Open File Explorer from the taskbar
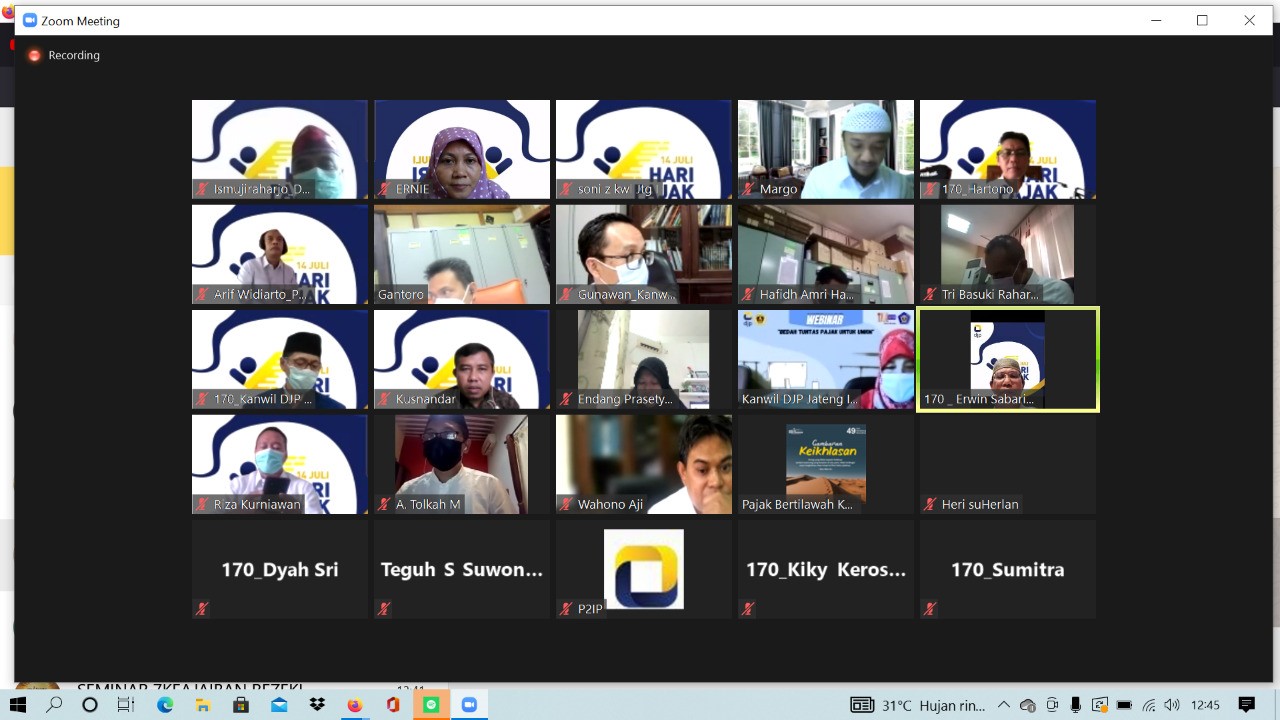The width and height of the screenshot is (1280, 720). pyautogui.click(x=203, y=705)
